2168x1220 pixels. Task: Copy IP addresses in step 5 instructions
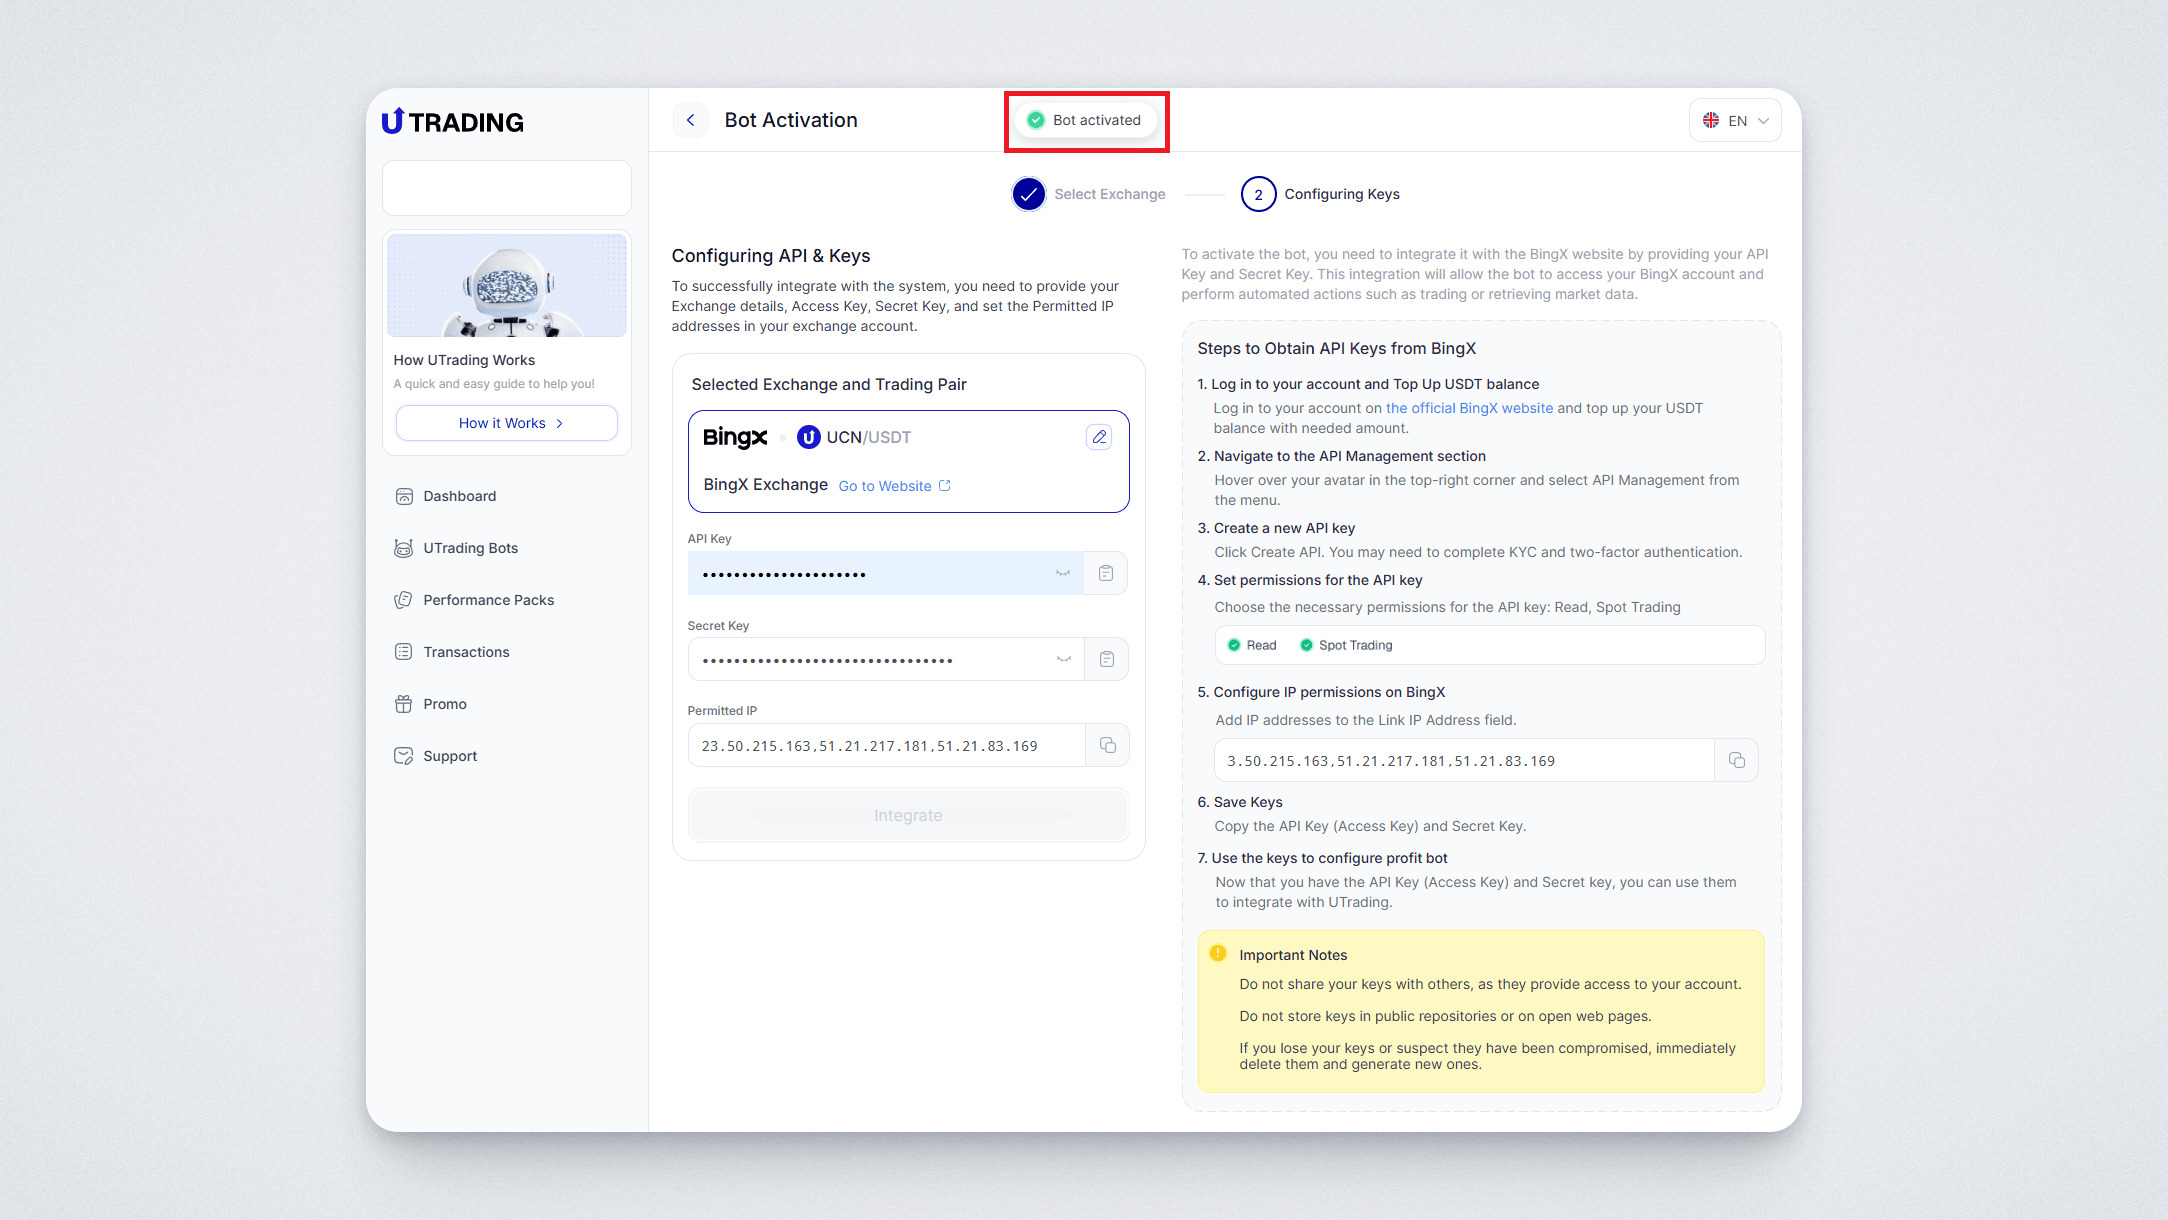[x=1736, y=760]
